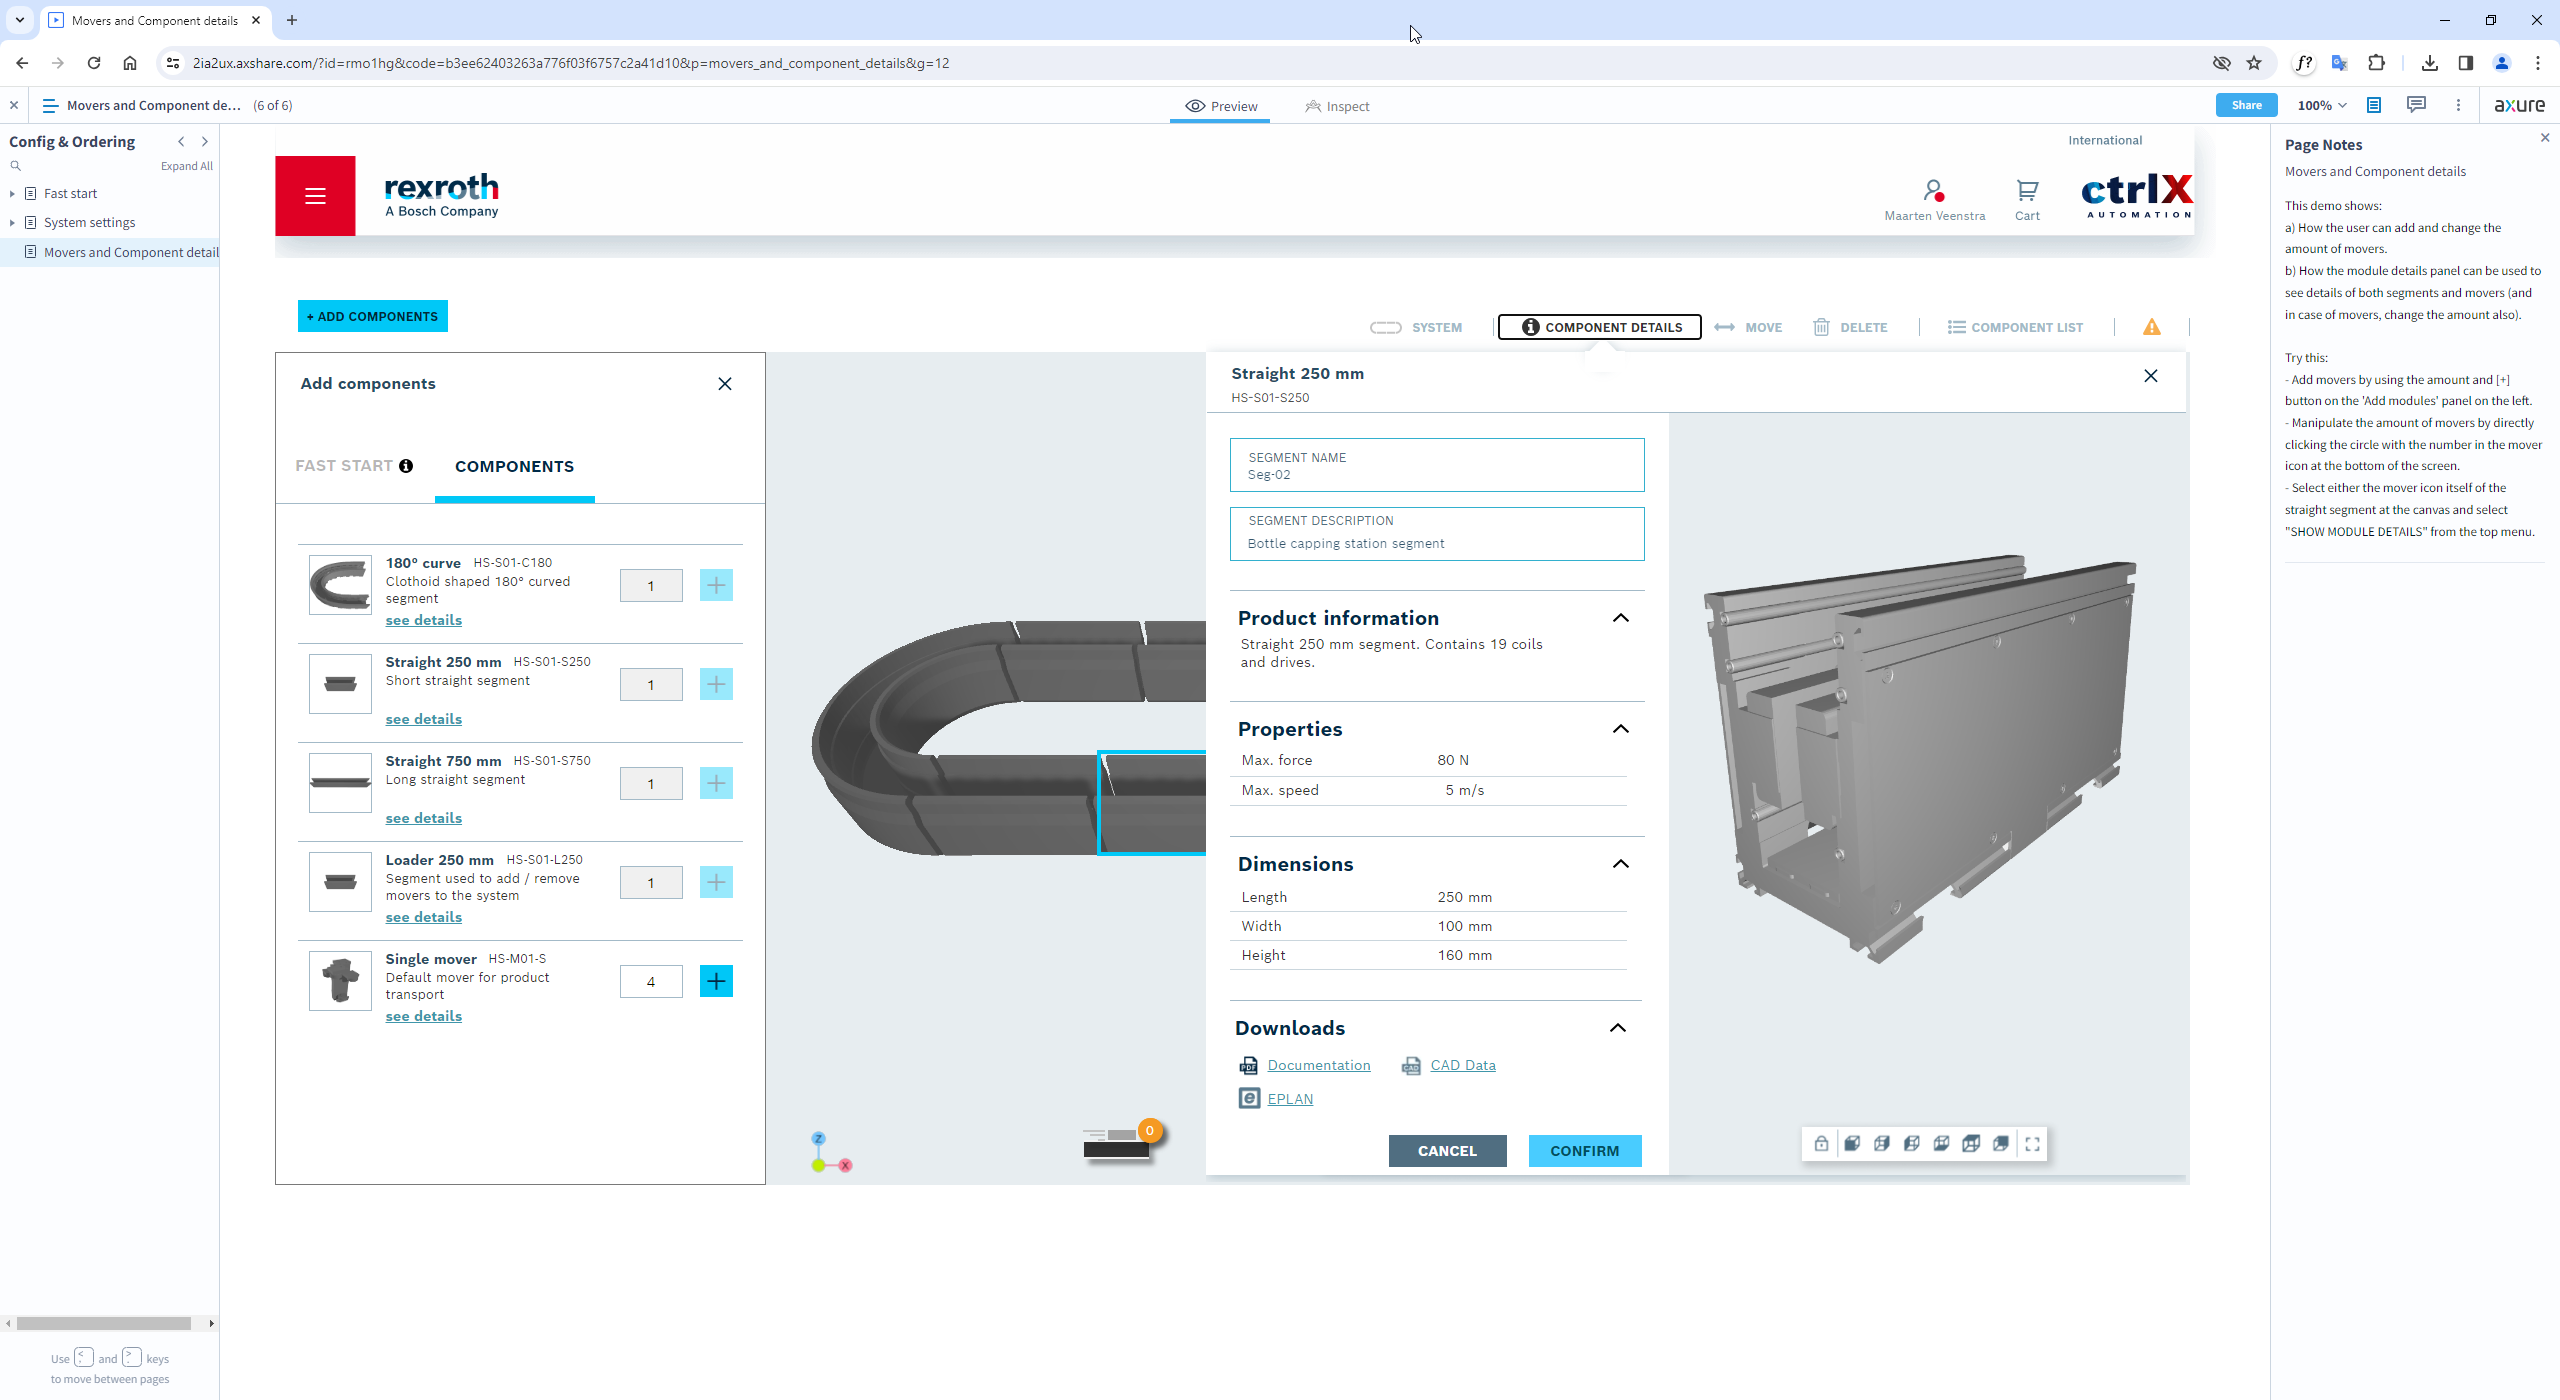
Task: Enter fullscreen in the 3D viewer
Action: (2032, 1144)
